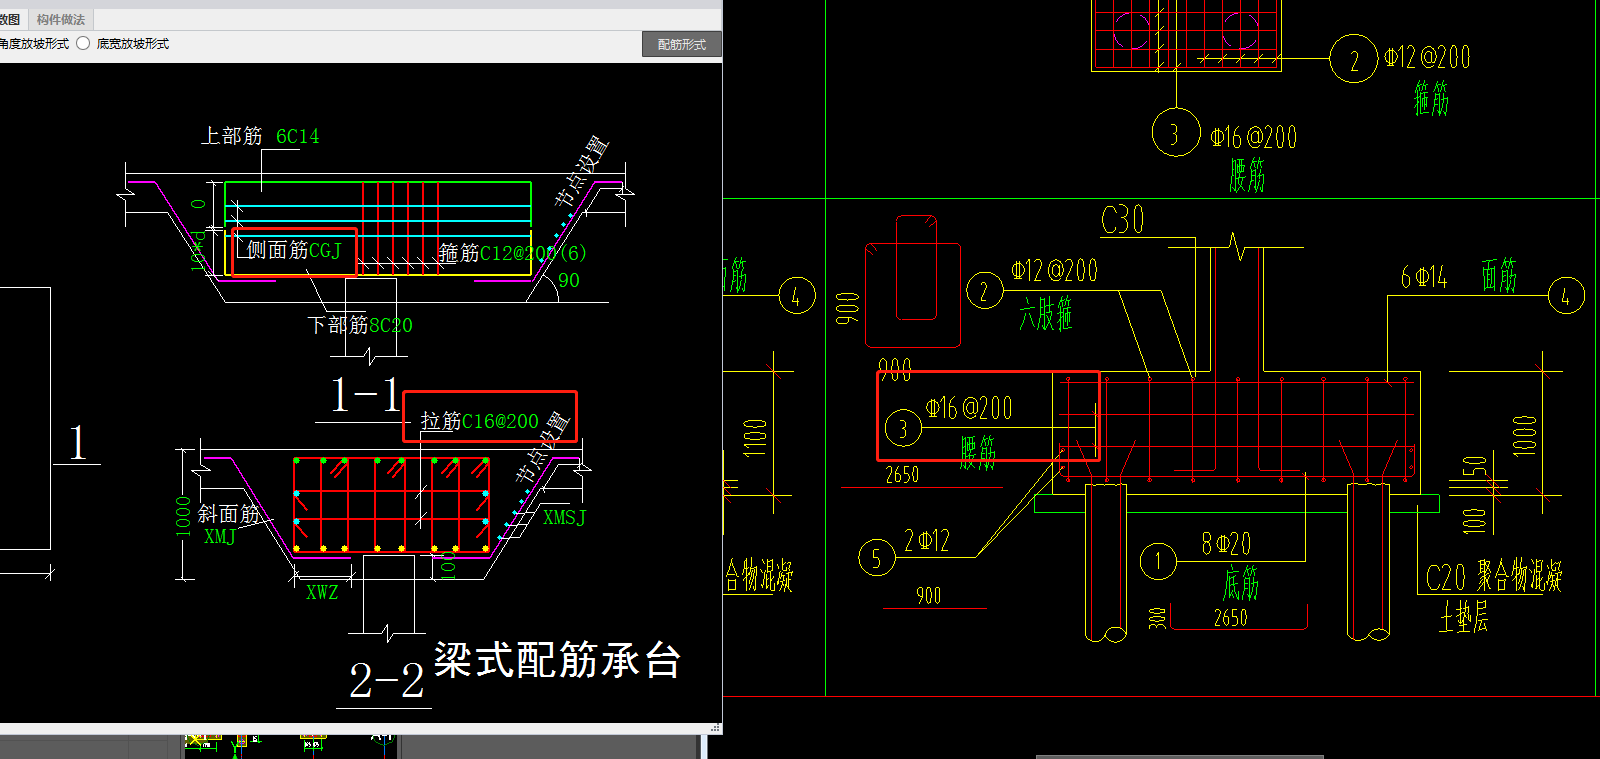
Task: Click the C30 concrete grade label
Action: tap(1122, 220)
